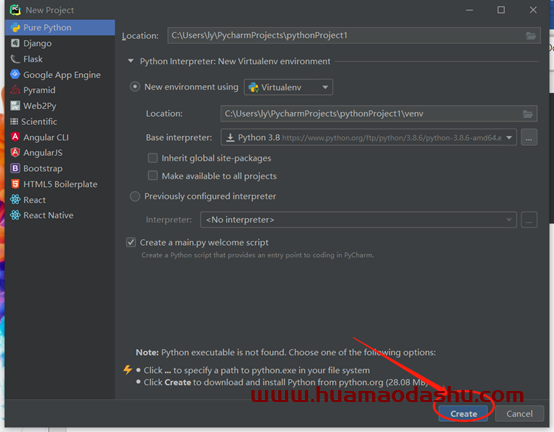
Task: Click the React Native atom icon
Action: tap(15, 215)
